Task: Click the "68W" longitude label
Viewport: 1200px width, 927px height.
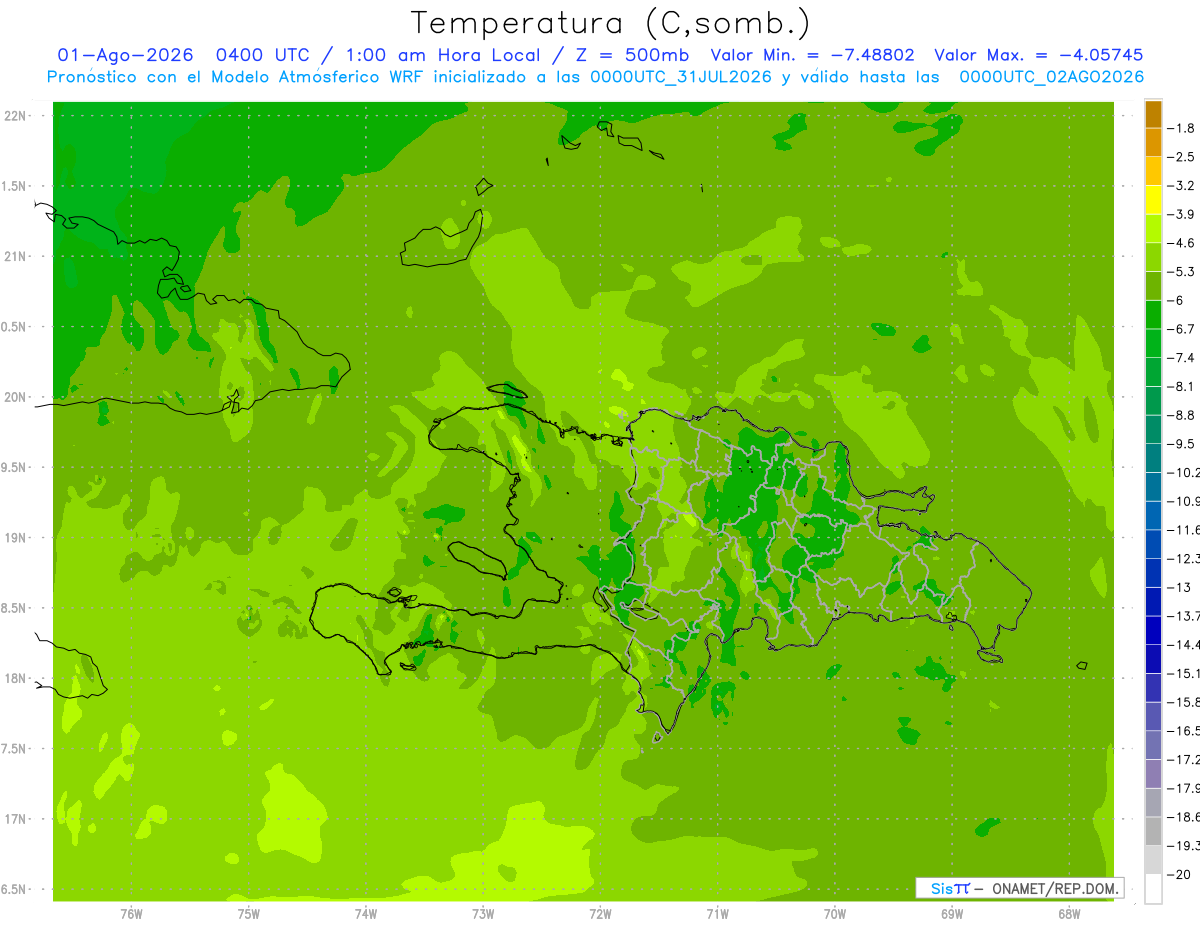Action: pos(1069,914)
